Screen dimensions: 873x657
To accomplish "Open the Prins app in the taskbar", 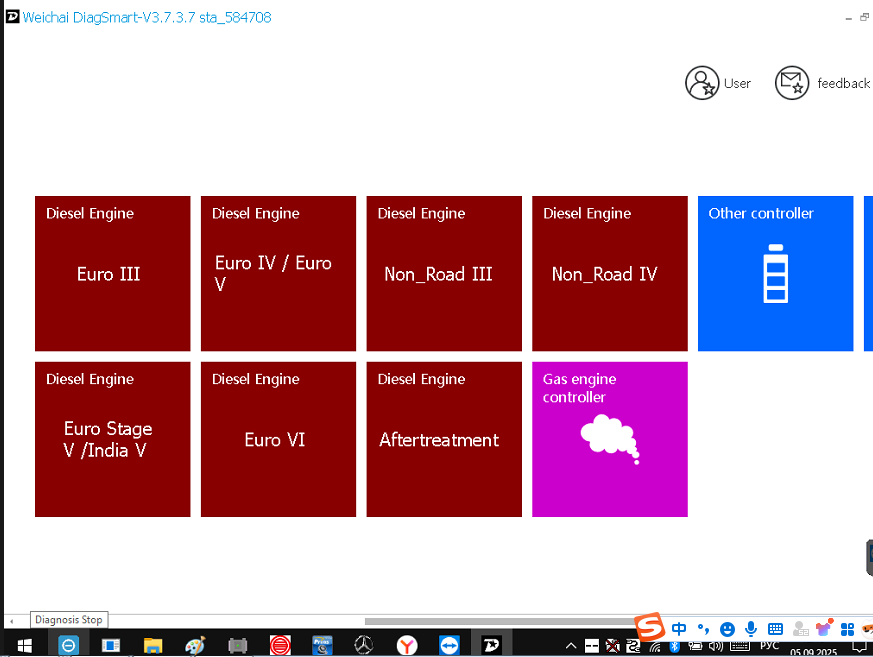I will click(x=322, y=645).
